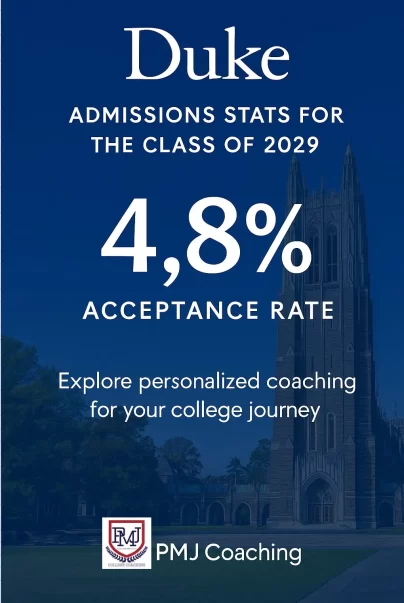This screenshot has width=404, height=603.
Task: Select the word RATE below the figure
Action: pos(302,310)
